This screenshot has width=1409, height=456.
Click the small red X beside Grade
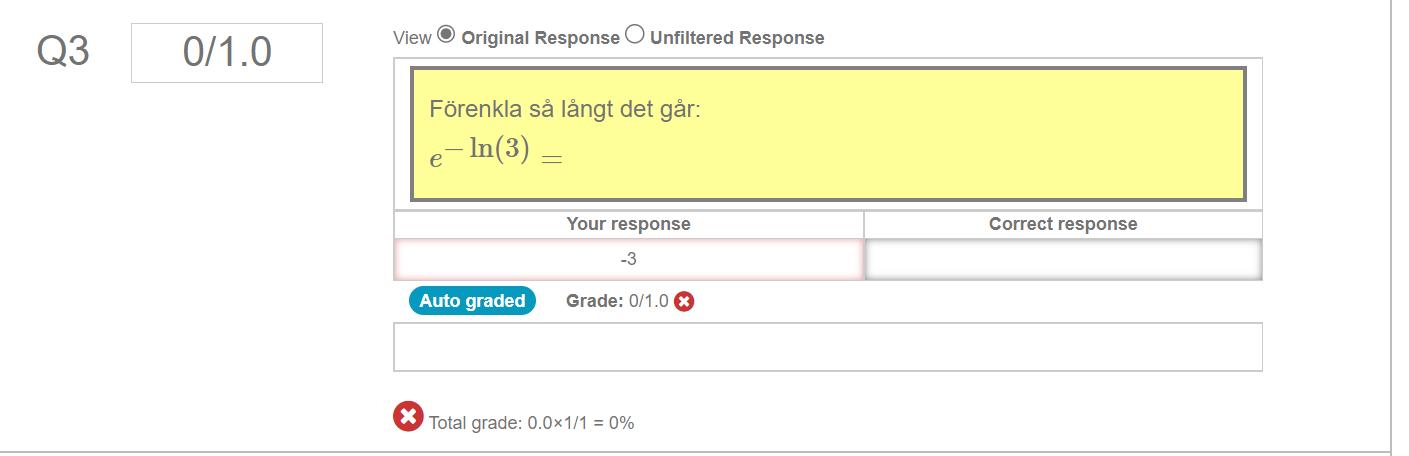pyautogui.click(x=684, y=301)
